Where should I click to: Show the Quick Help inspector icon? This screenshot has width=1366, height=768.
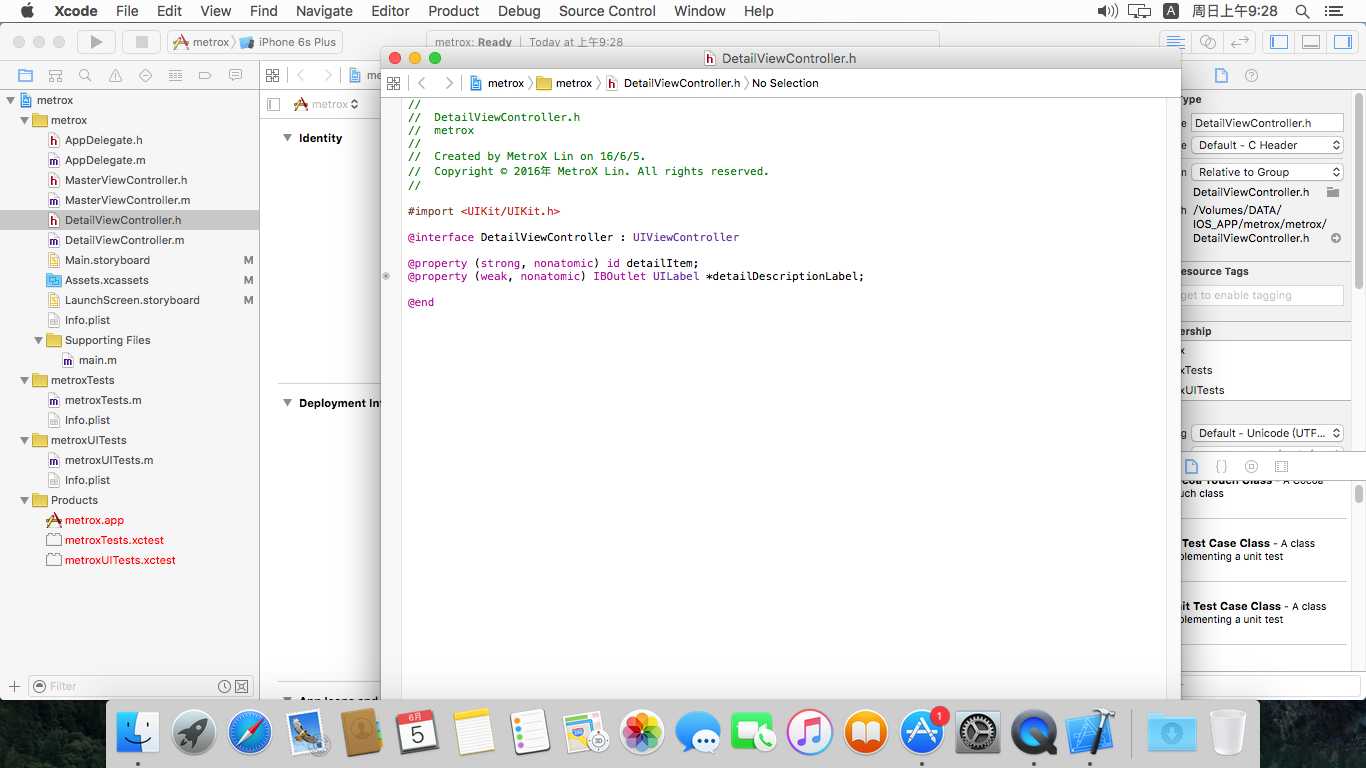pyautogui.click(x=1251, y=75)
